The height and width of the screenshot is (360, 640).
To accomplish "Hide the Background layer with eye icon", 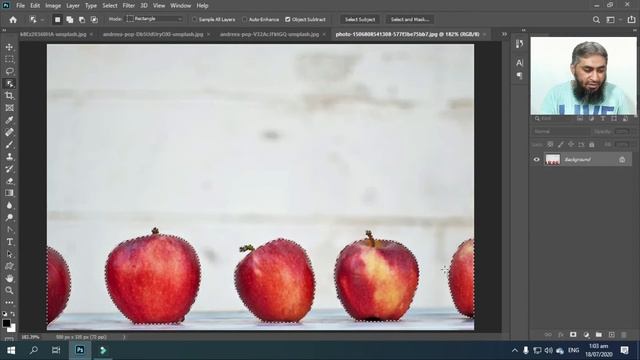I will [x=536, y=160].
